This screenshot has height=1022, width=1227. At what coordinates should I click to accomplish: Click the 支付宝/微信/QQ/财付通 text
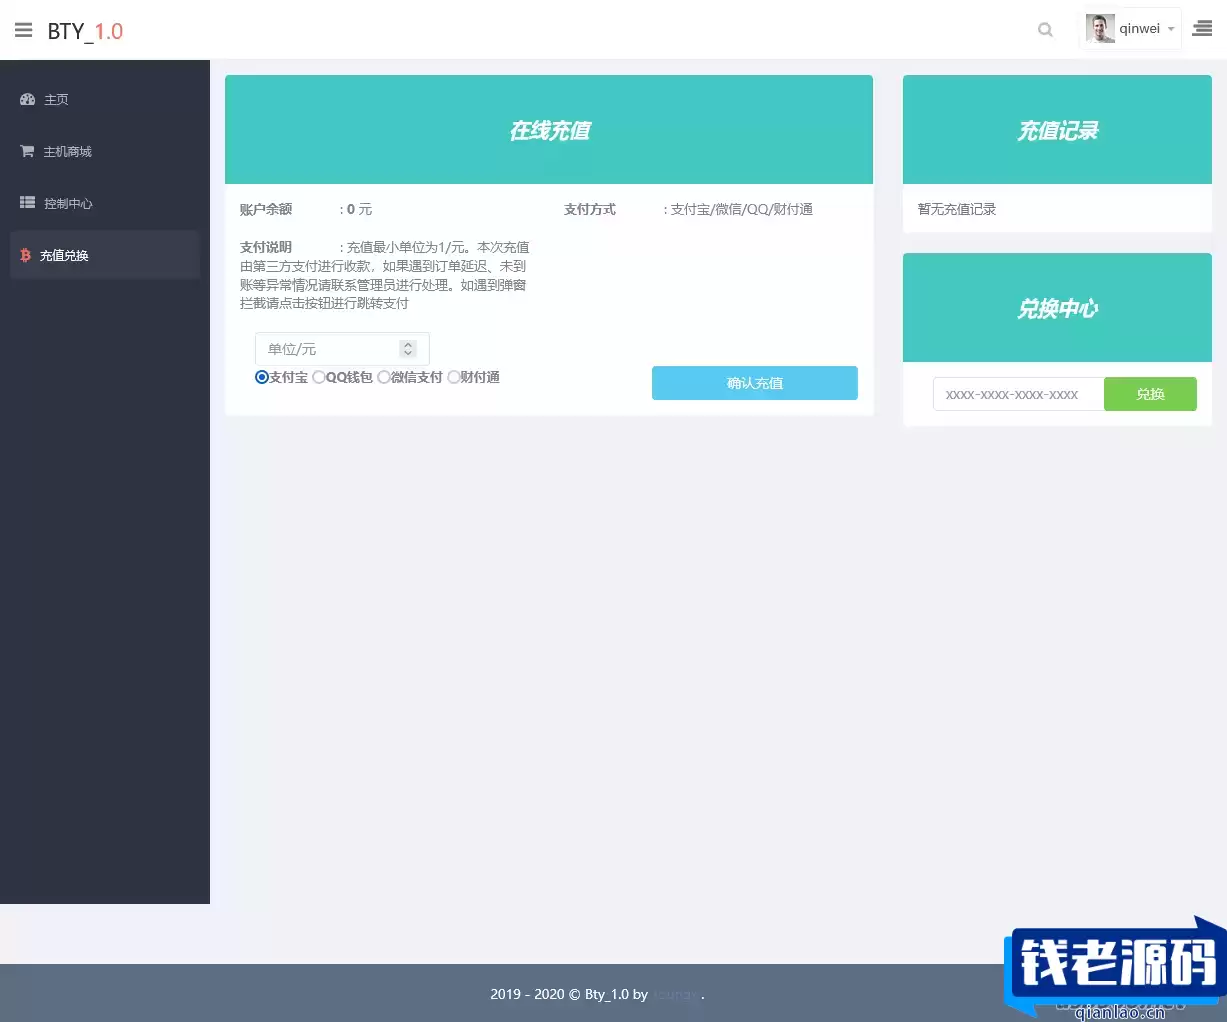click(741, 209)
